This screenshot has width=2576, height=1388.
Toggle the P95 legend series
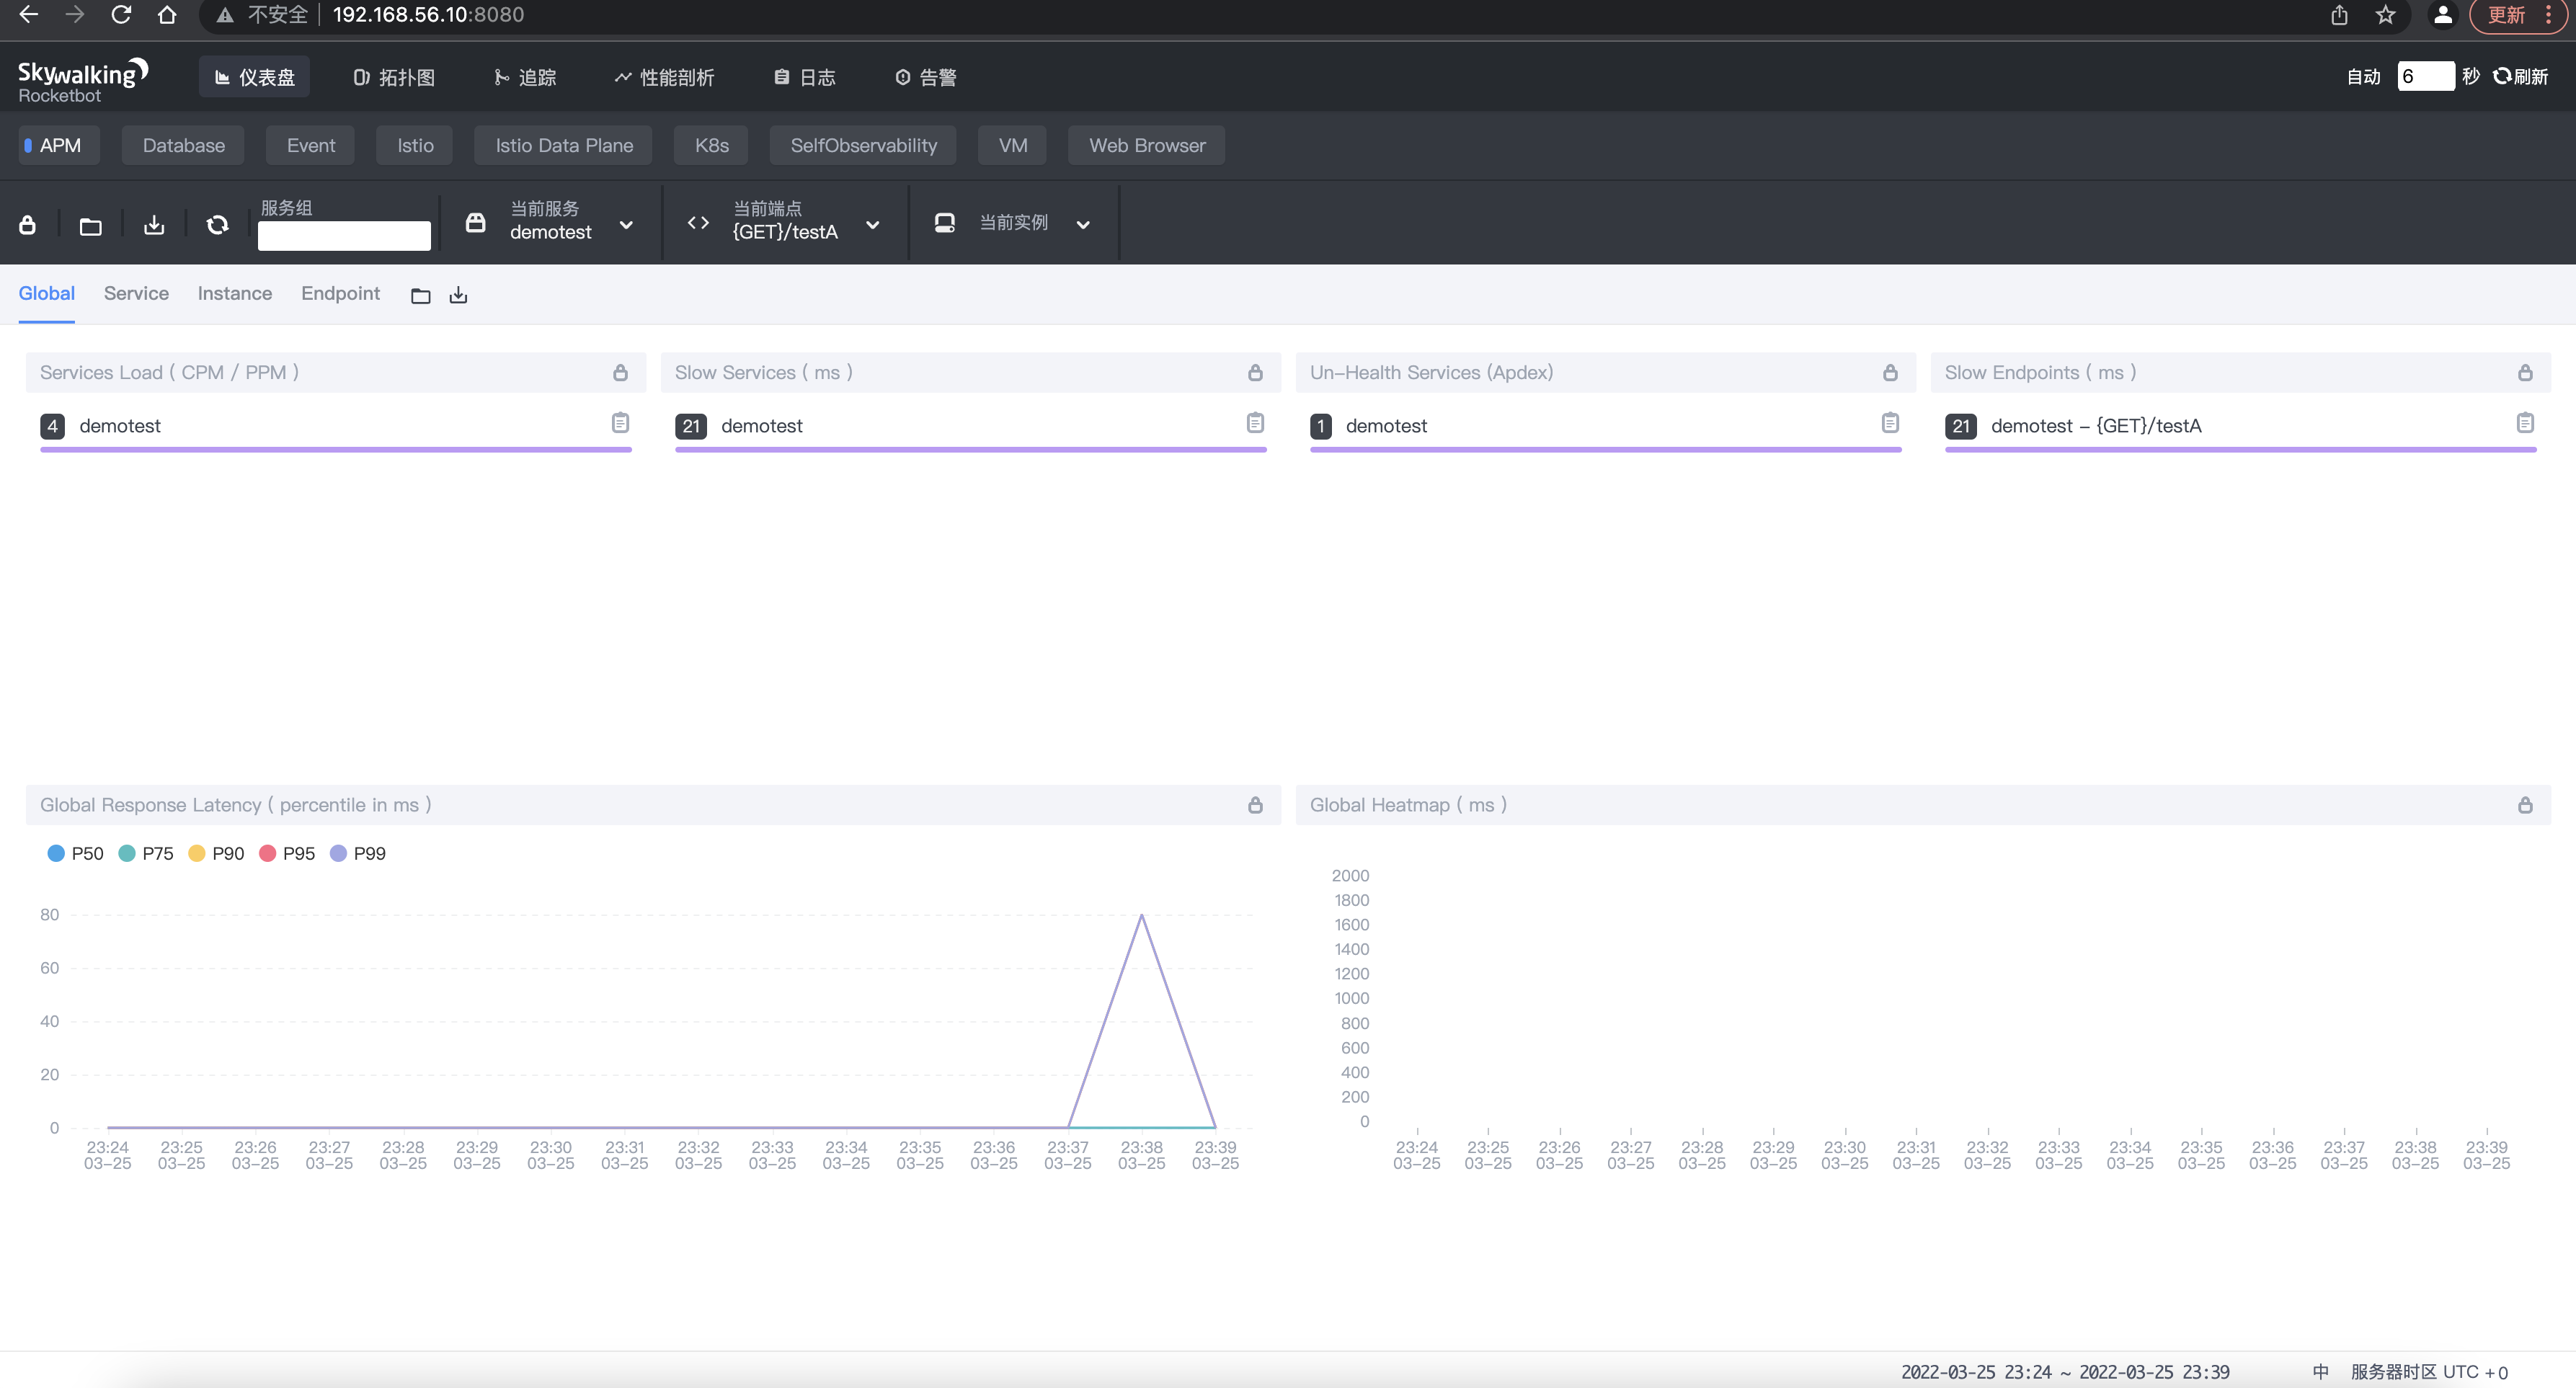(x=287, y=853)
